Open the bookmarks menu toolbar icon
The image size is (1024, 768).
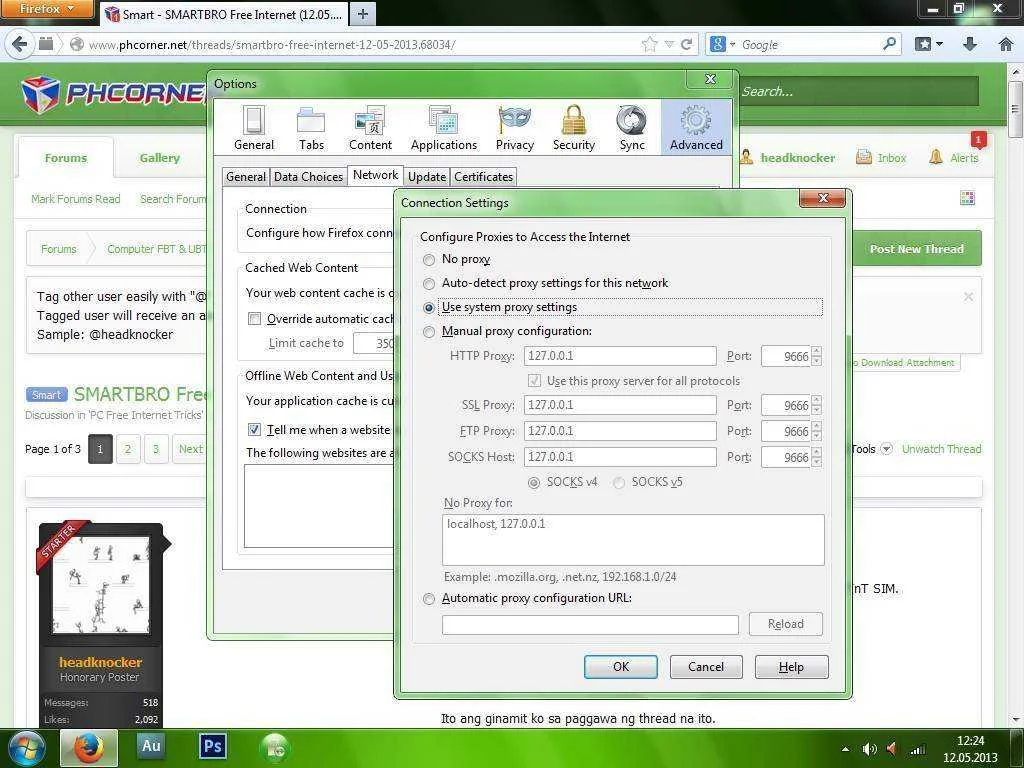(x=929, y=44)
